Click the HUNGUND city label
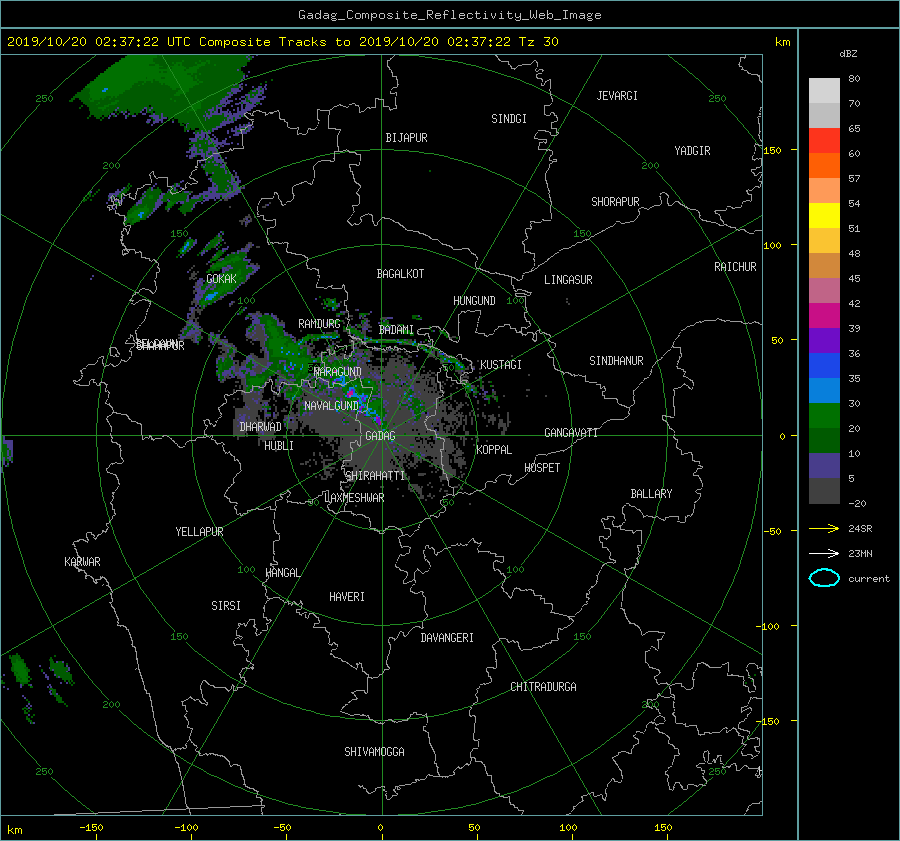Screen dimensions: 900x841 pos(474,301)
